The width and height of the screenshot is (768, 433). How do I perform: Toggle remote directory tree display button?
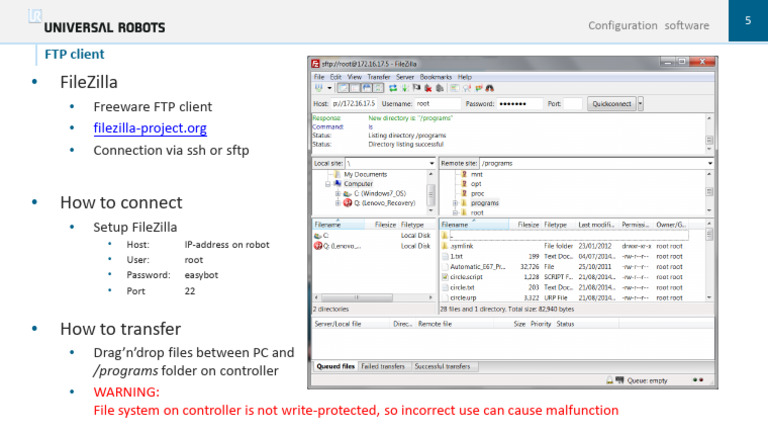[x=367, y=88]
